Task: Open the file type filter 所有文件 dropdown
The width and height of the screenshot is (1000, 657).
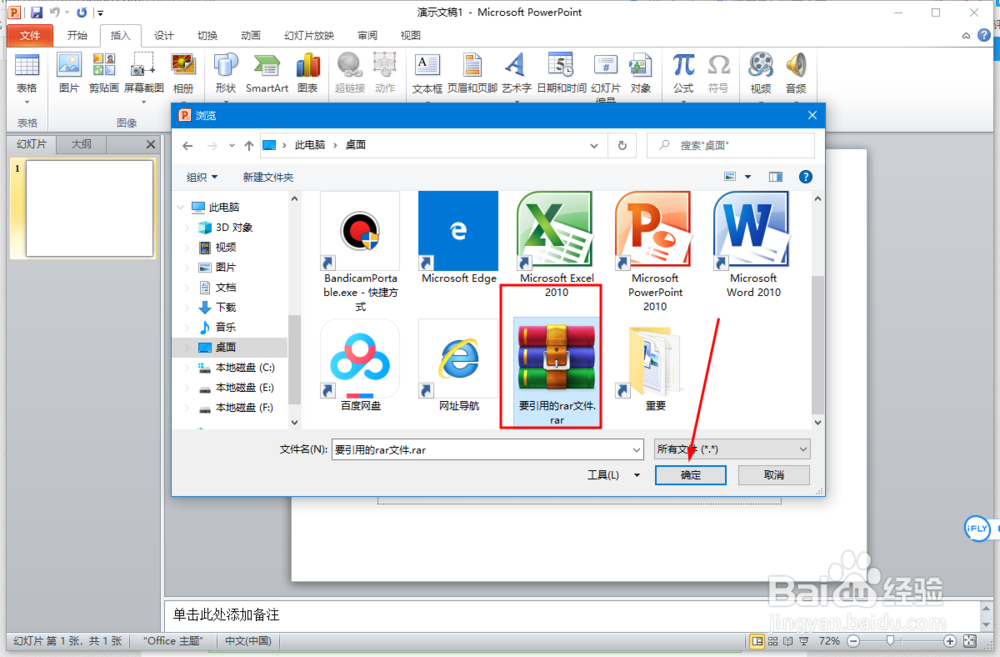Action: tap(732, 450)
